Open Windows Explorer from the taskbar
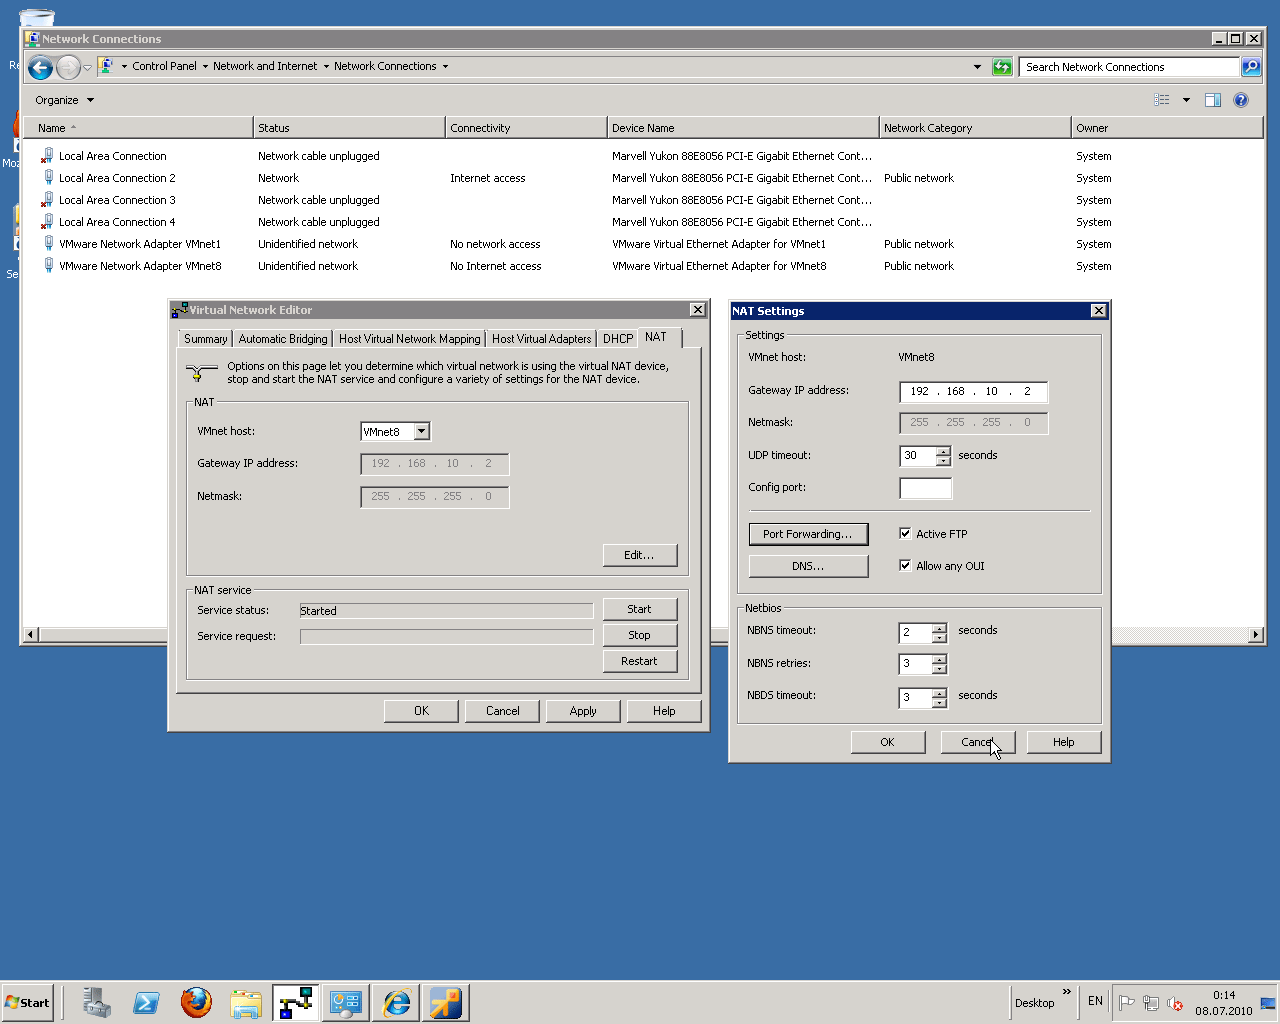 click(246, 1002)
